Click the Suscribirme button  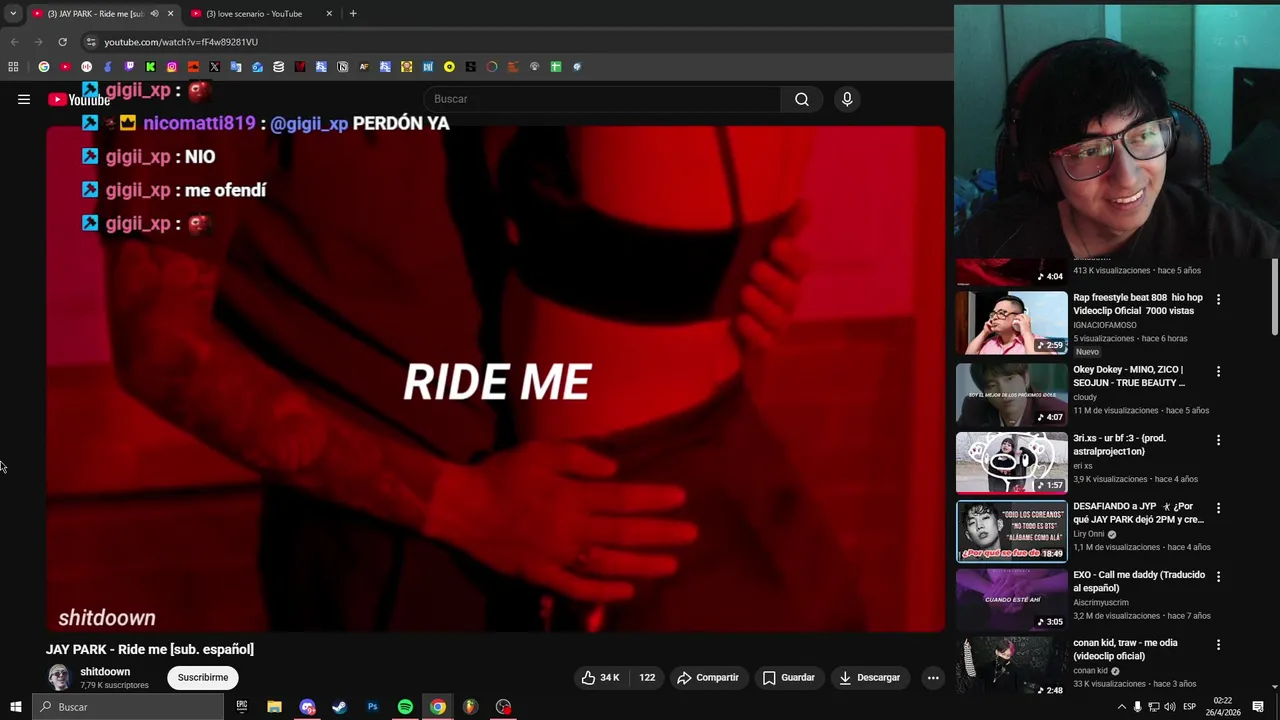point(203,678)
